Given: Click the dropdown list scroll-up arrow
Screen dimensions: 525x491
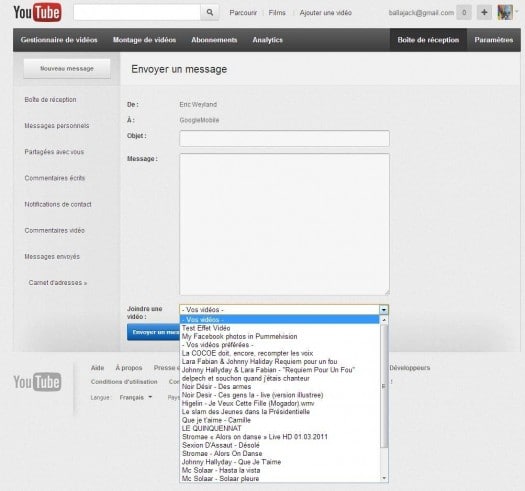Looking at the screenshot, I should [384, 320].
